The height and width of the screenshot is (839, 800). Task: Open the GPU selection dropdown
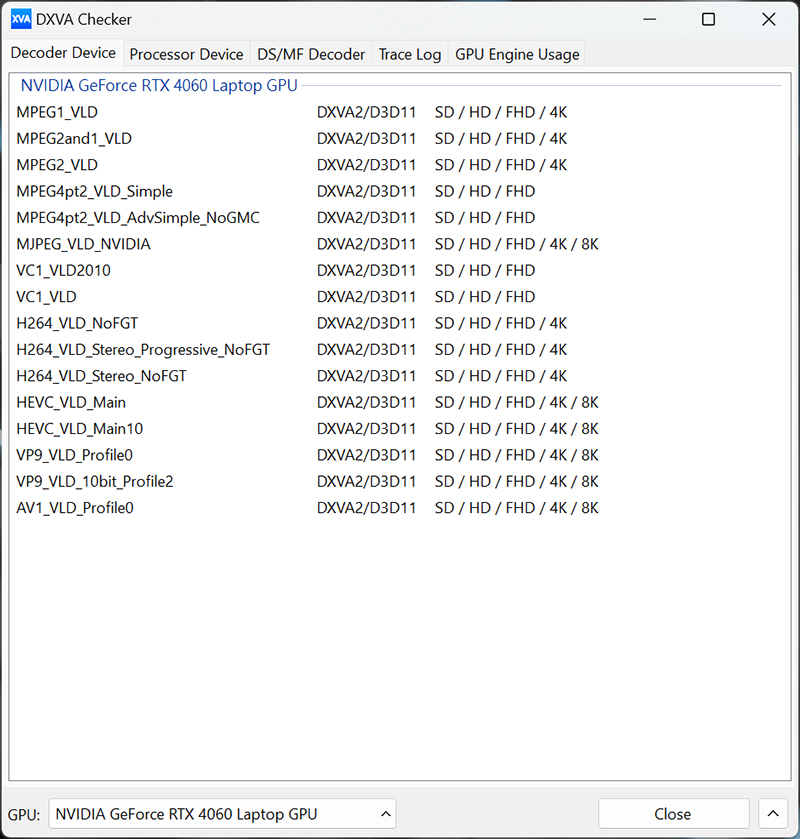tap(222, 814)
